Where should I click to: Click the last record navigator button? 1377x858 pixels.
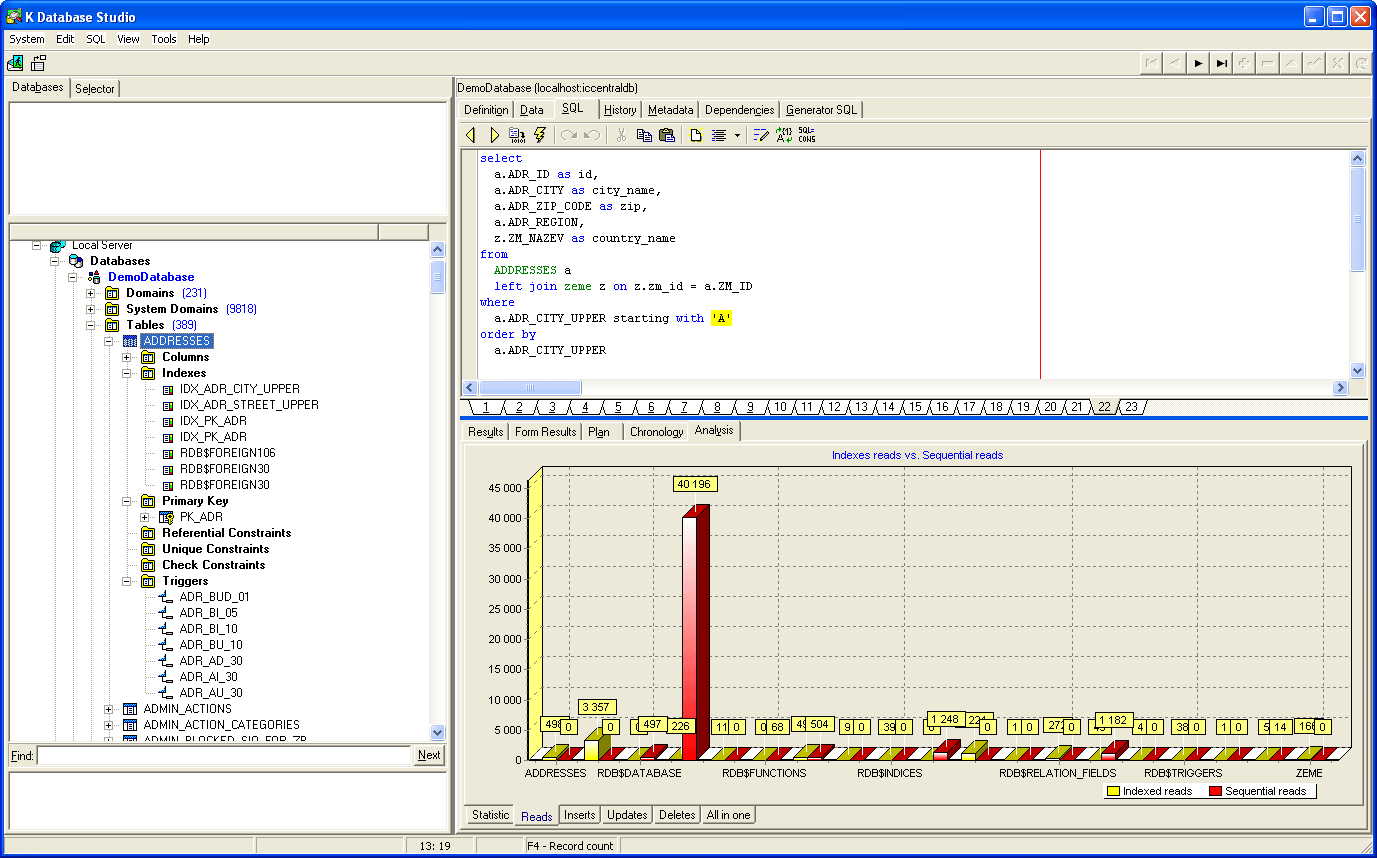(1221, 63)
